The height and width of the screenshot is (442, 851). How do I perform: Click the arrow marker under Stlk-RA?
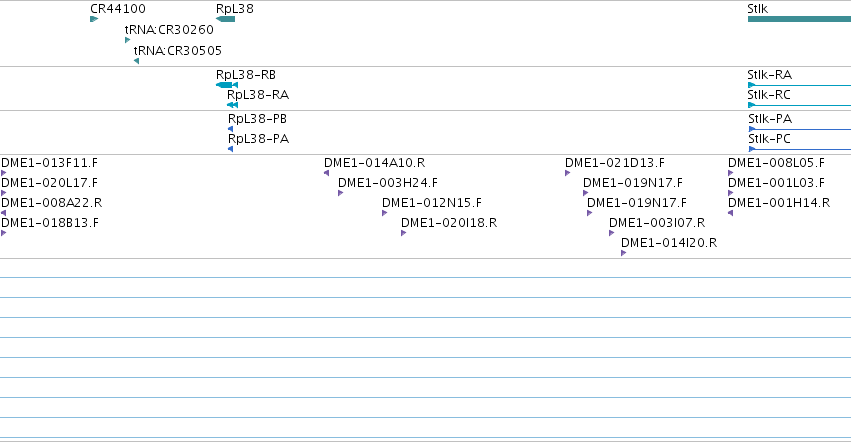[x=752, y=85]
